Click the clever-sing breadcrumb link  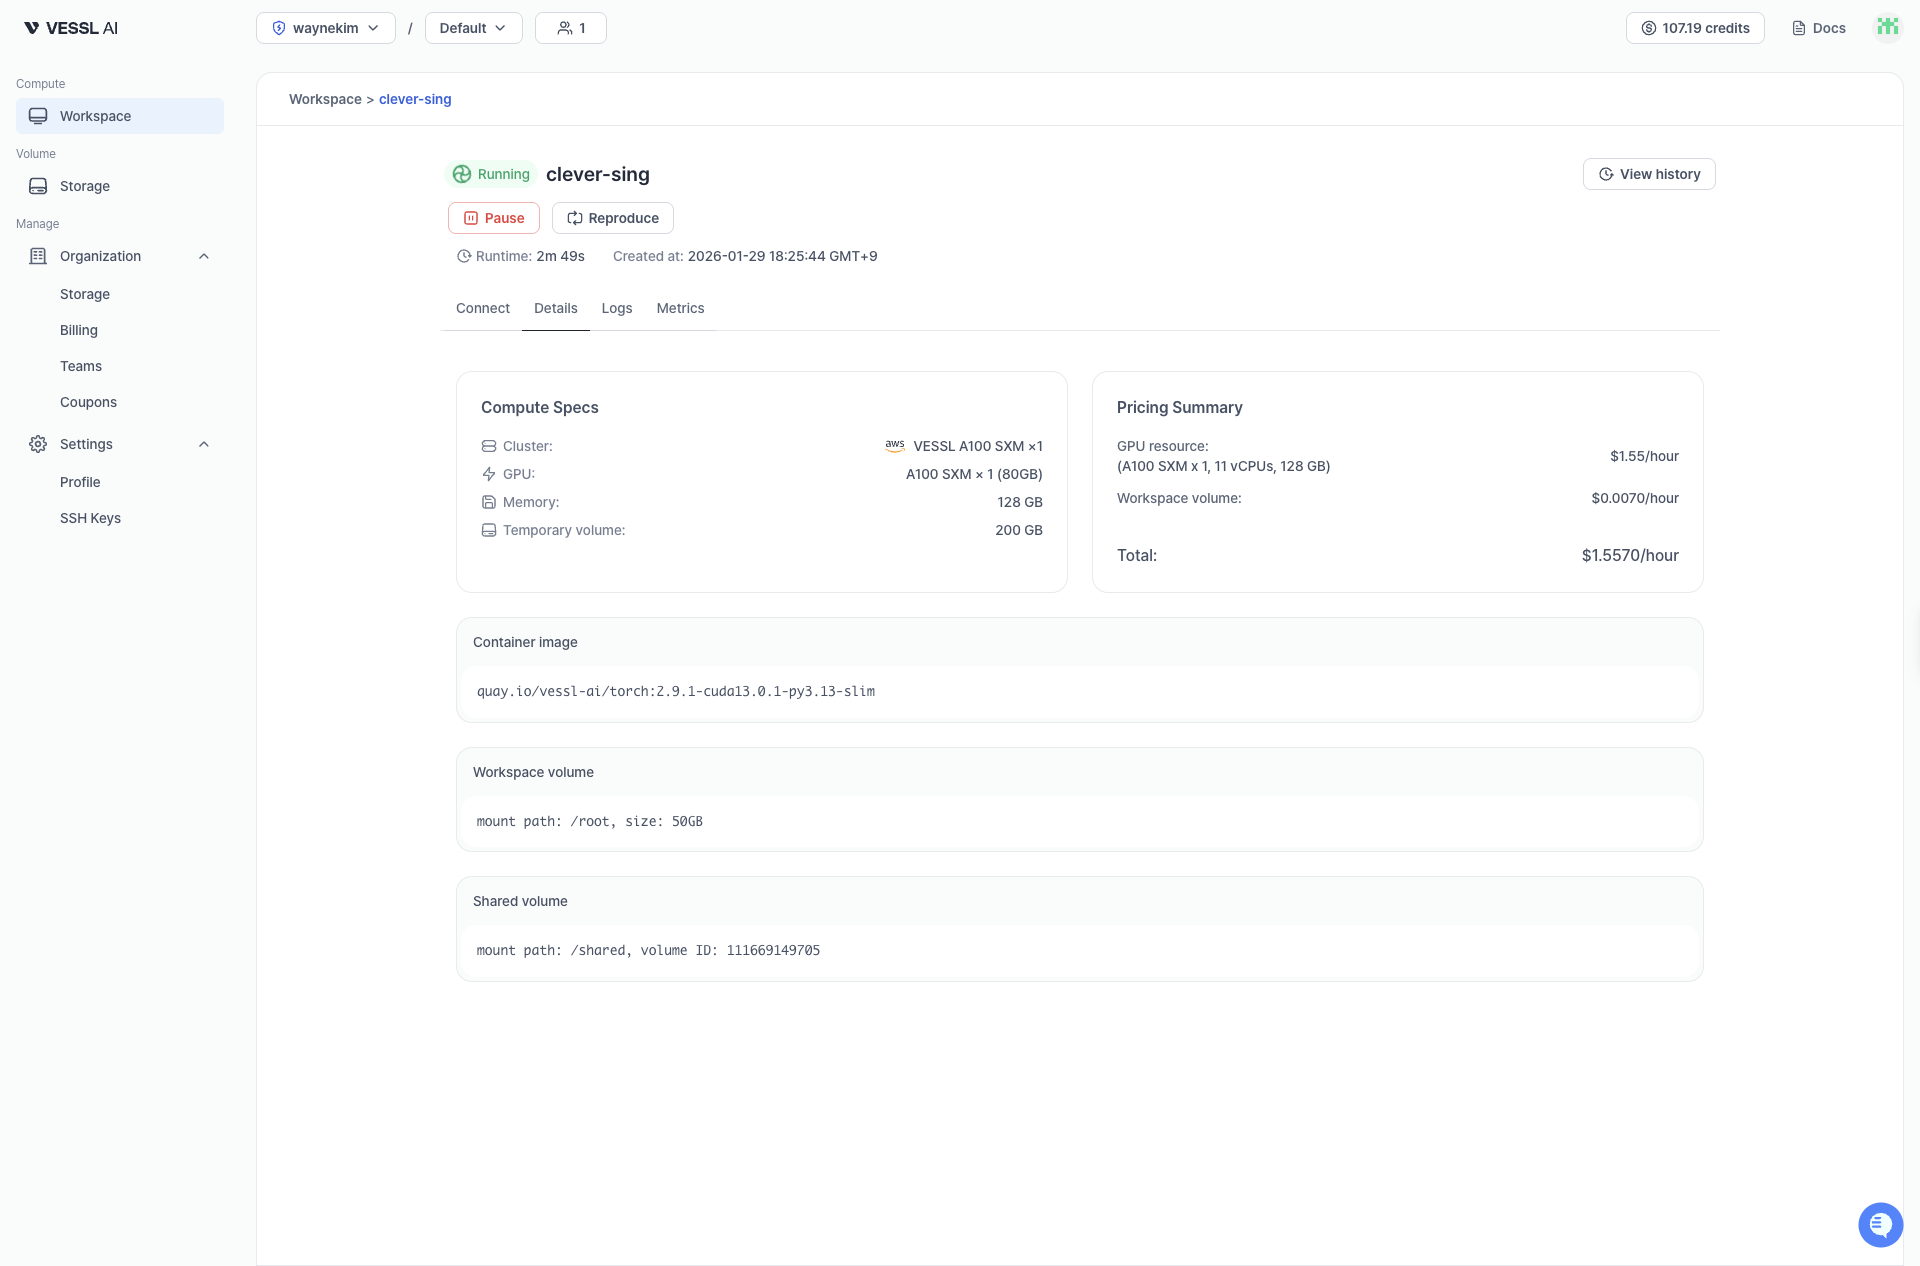click(415, 99)
